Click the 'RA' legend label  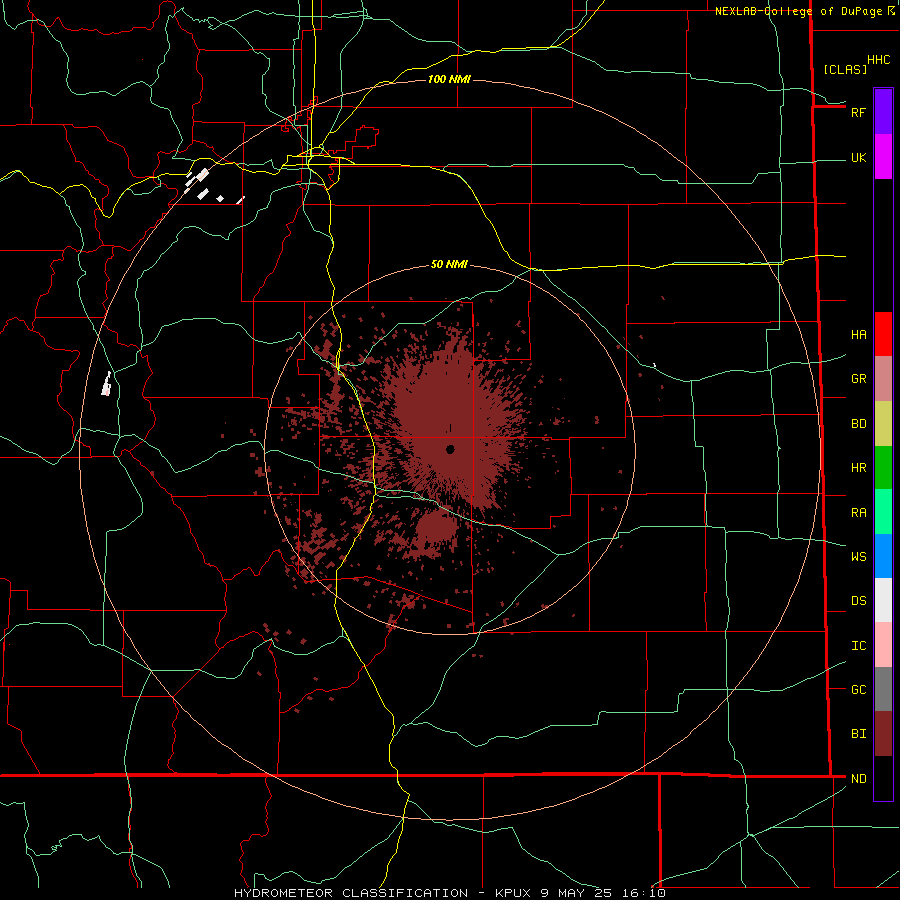pos(858,513)
